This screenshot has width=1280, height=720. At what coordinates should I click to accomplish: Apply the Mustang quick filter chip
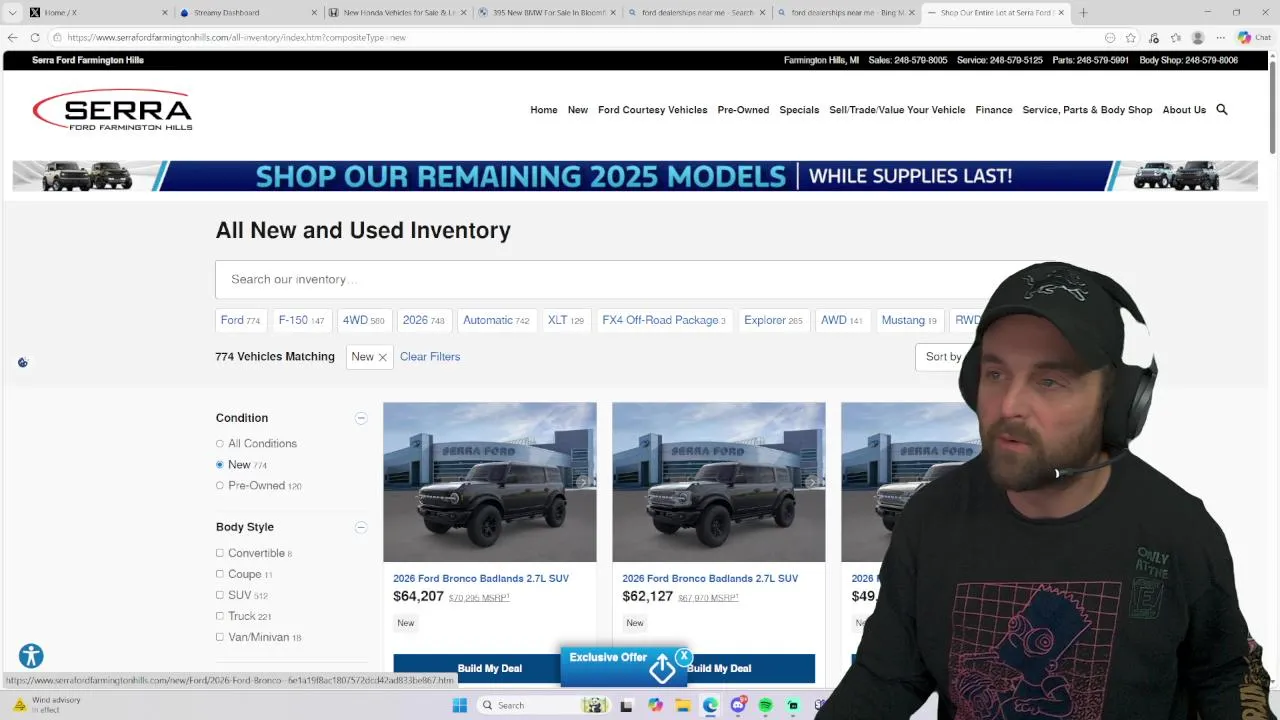click(x=909, y=320)
